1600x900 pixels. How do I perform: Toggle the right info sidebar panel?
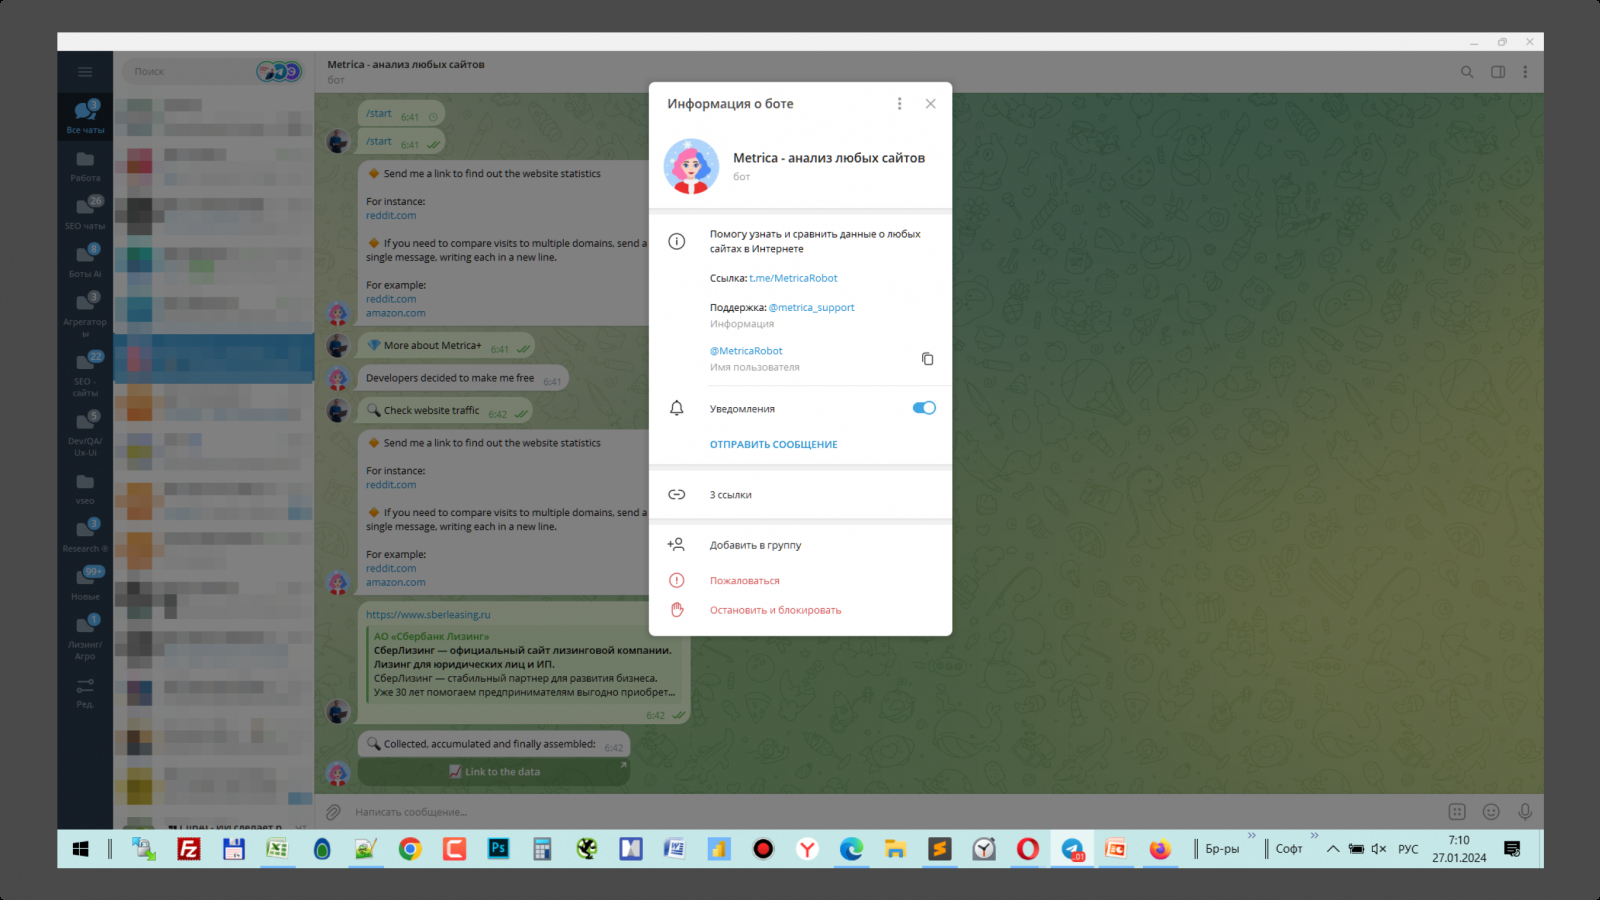(1498, 72)
